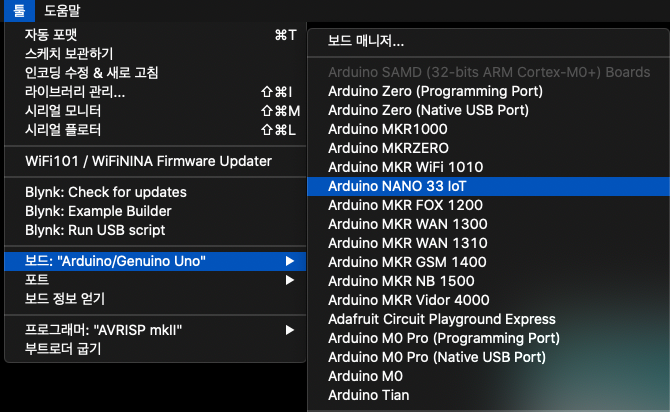Screen dimensions: 670x412
Task: Open the 툴 menu in the menu bar
Action: point(19,10)
